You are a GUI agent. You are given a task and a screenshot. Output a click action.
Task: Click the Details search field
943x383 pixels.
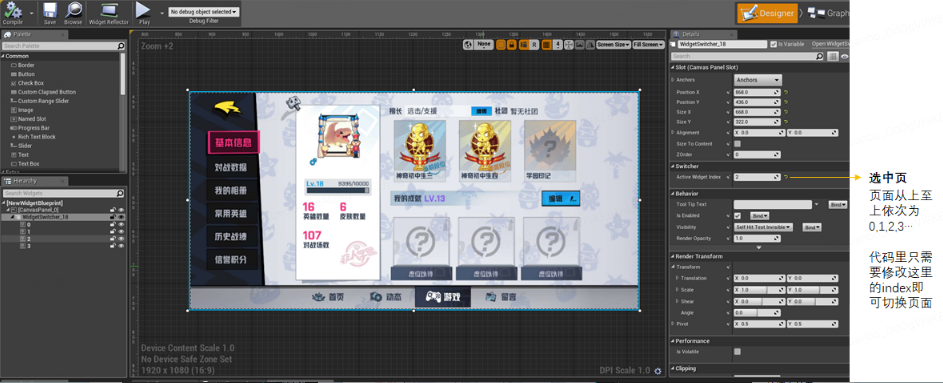(748, 56)
